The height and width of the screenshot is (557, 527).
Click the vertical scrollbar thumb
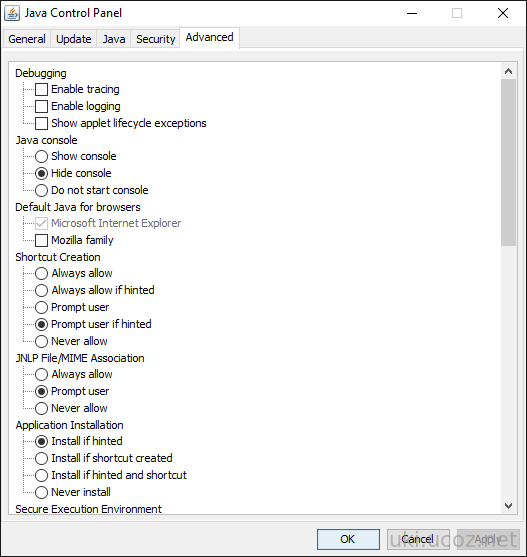[508, 162]
